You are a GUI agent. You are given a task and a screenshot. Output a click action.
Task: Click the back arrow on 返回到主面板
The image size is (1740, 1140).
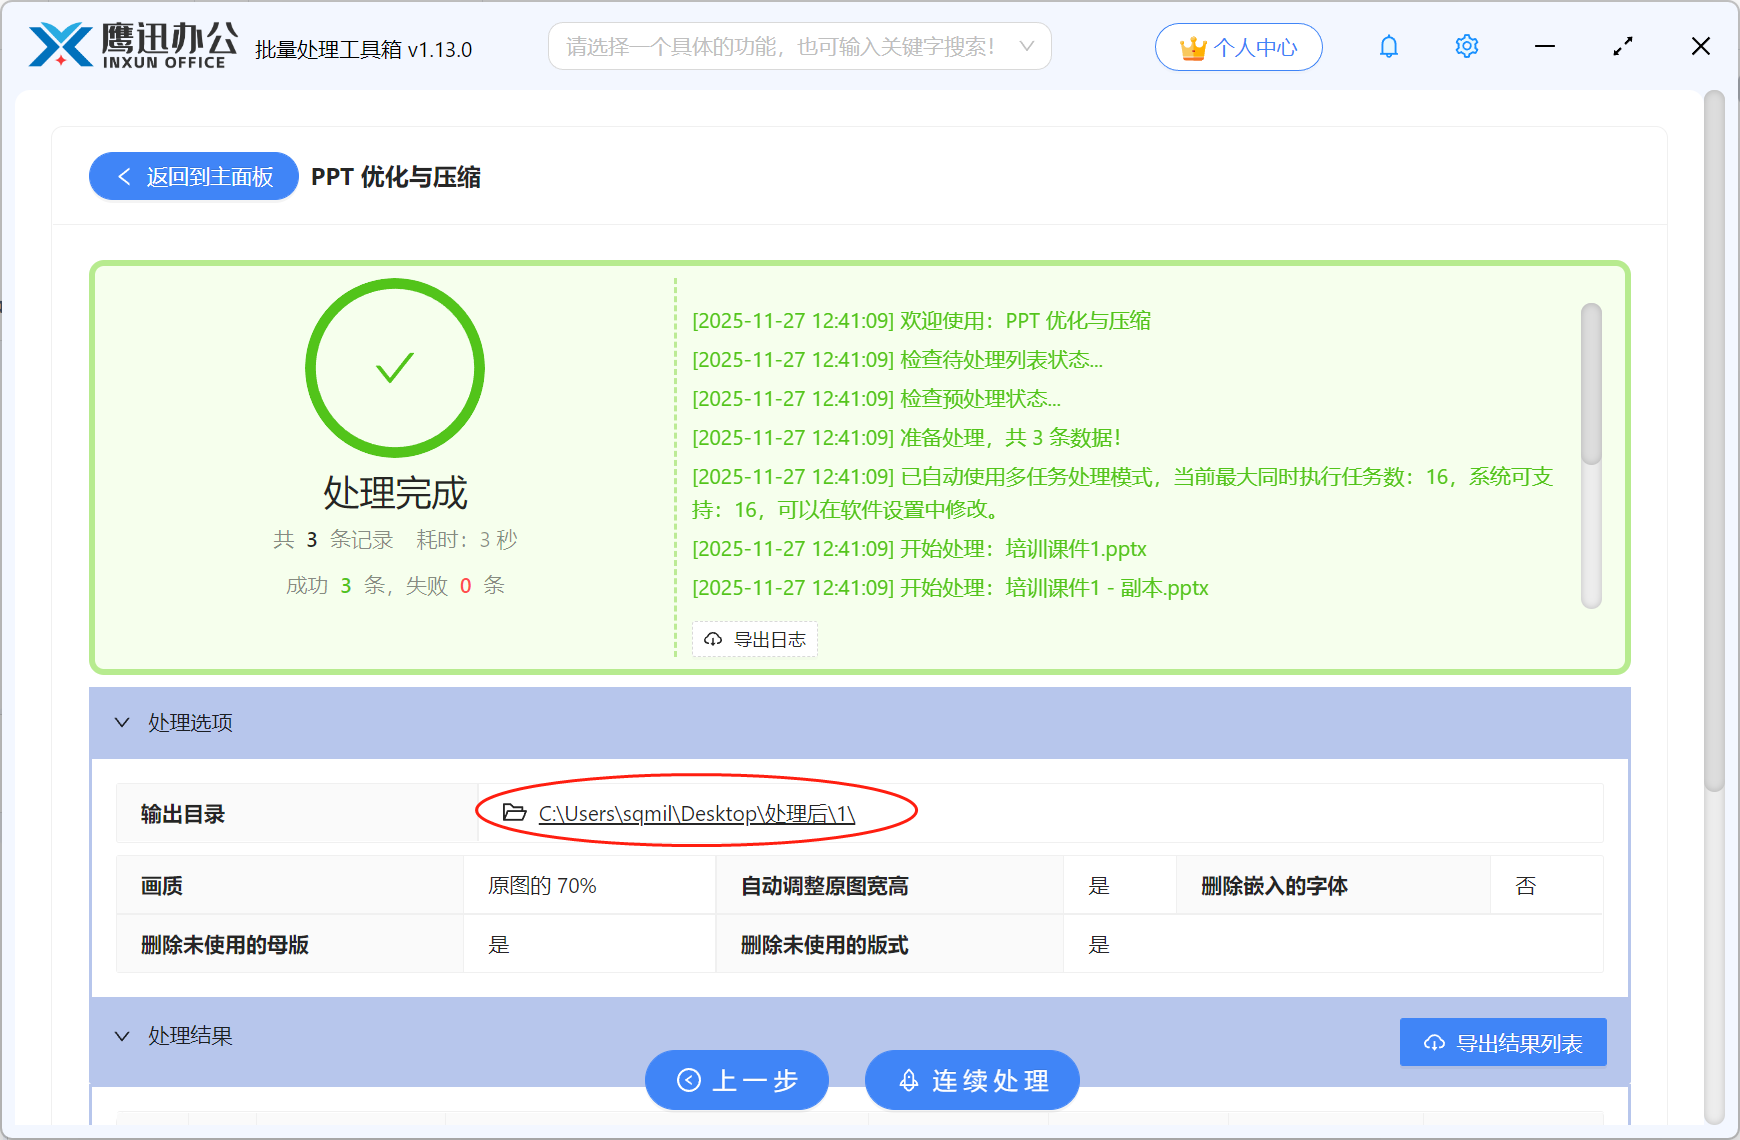pos(124,176)
